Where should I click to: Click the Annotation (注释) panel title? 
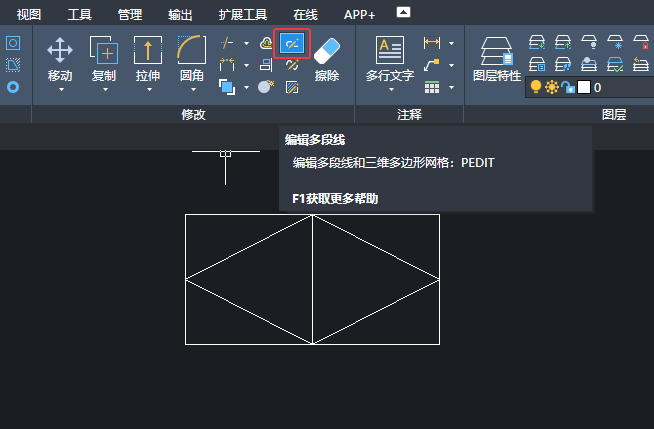[409, 114]
